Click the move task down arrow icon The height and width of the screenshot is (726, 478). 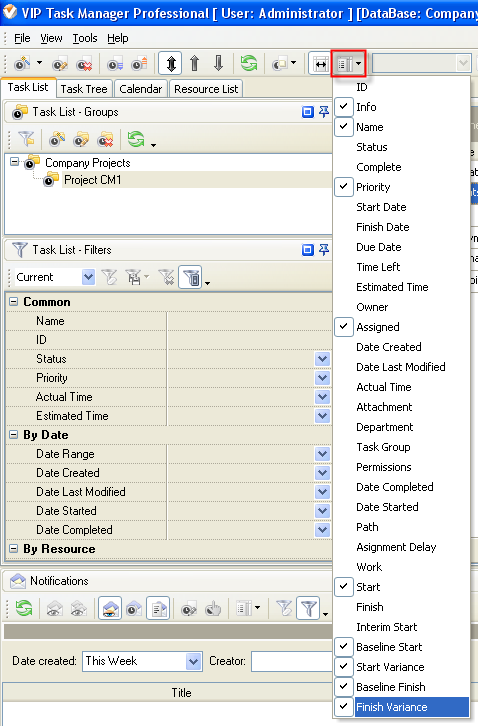point(219,63)
